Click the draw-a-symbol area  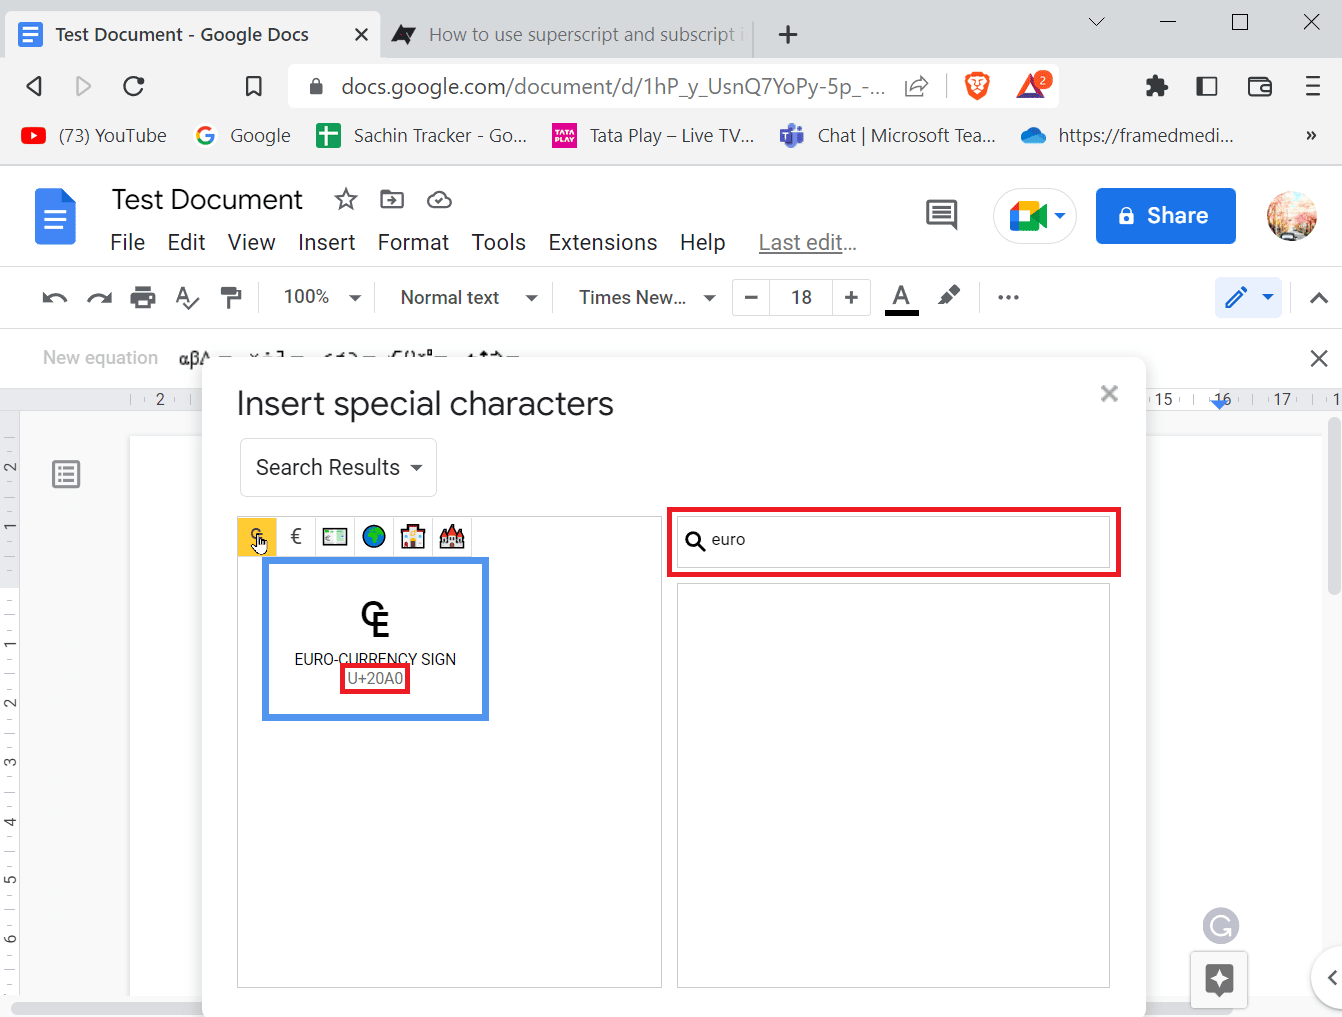pos(893,786)
